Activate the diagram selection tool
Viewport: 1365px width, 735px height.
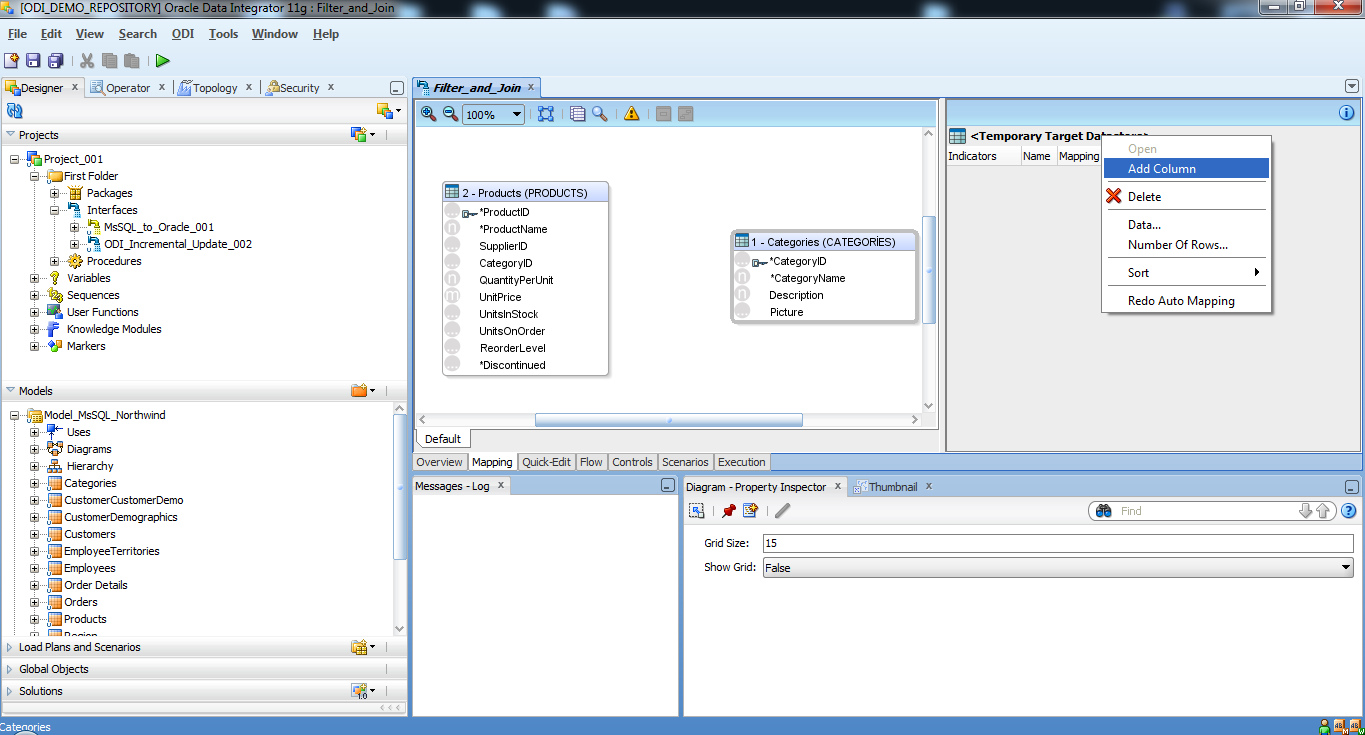click(x=546, y=113)
